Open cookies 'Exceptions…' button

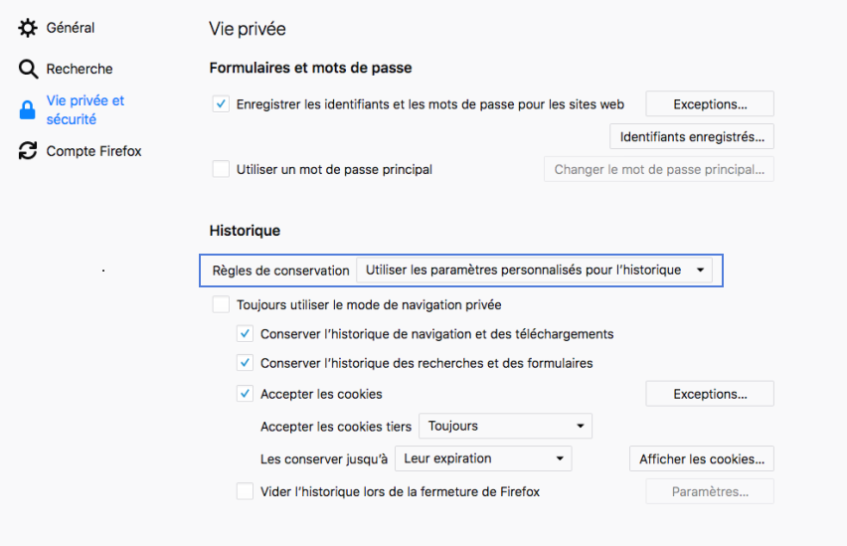[710, 394]
